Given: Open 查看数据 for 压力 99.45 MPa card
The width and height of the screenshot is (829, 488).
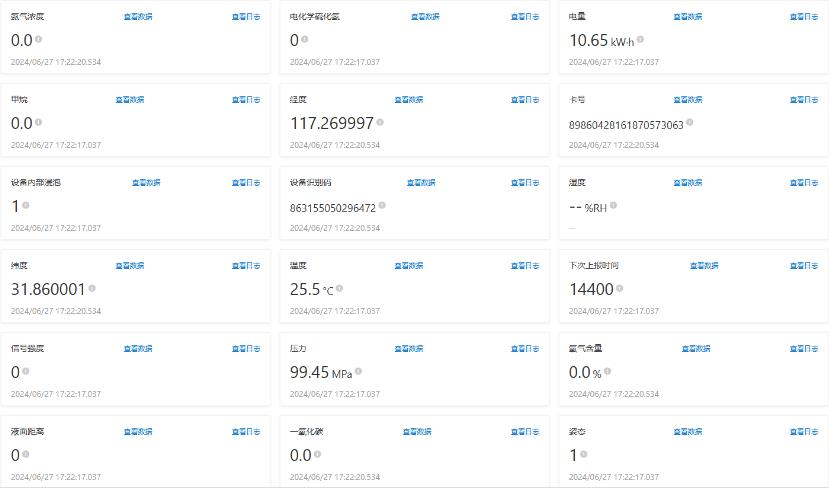Looking at the screenshot, I should click(x=409, y=349).
